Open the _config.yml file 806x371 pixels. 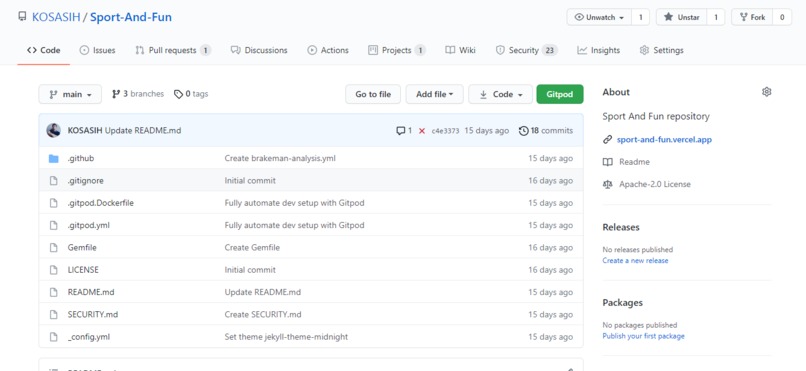tap(88, 337)
